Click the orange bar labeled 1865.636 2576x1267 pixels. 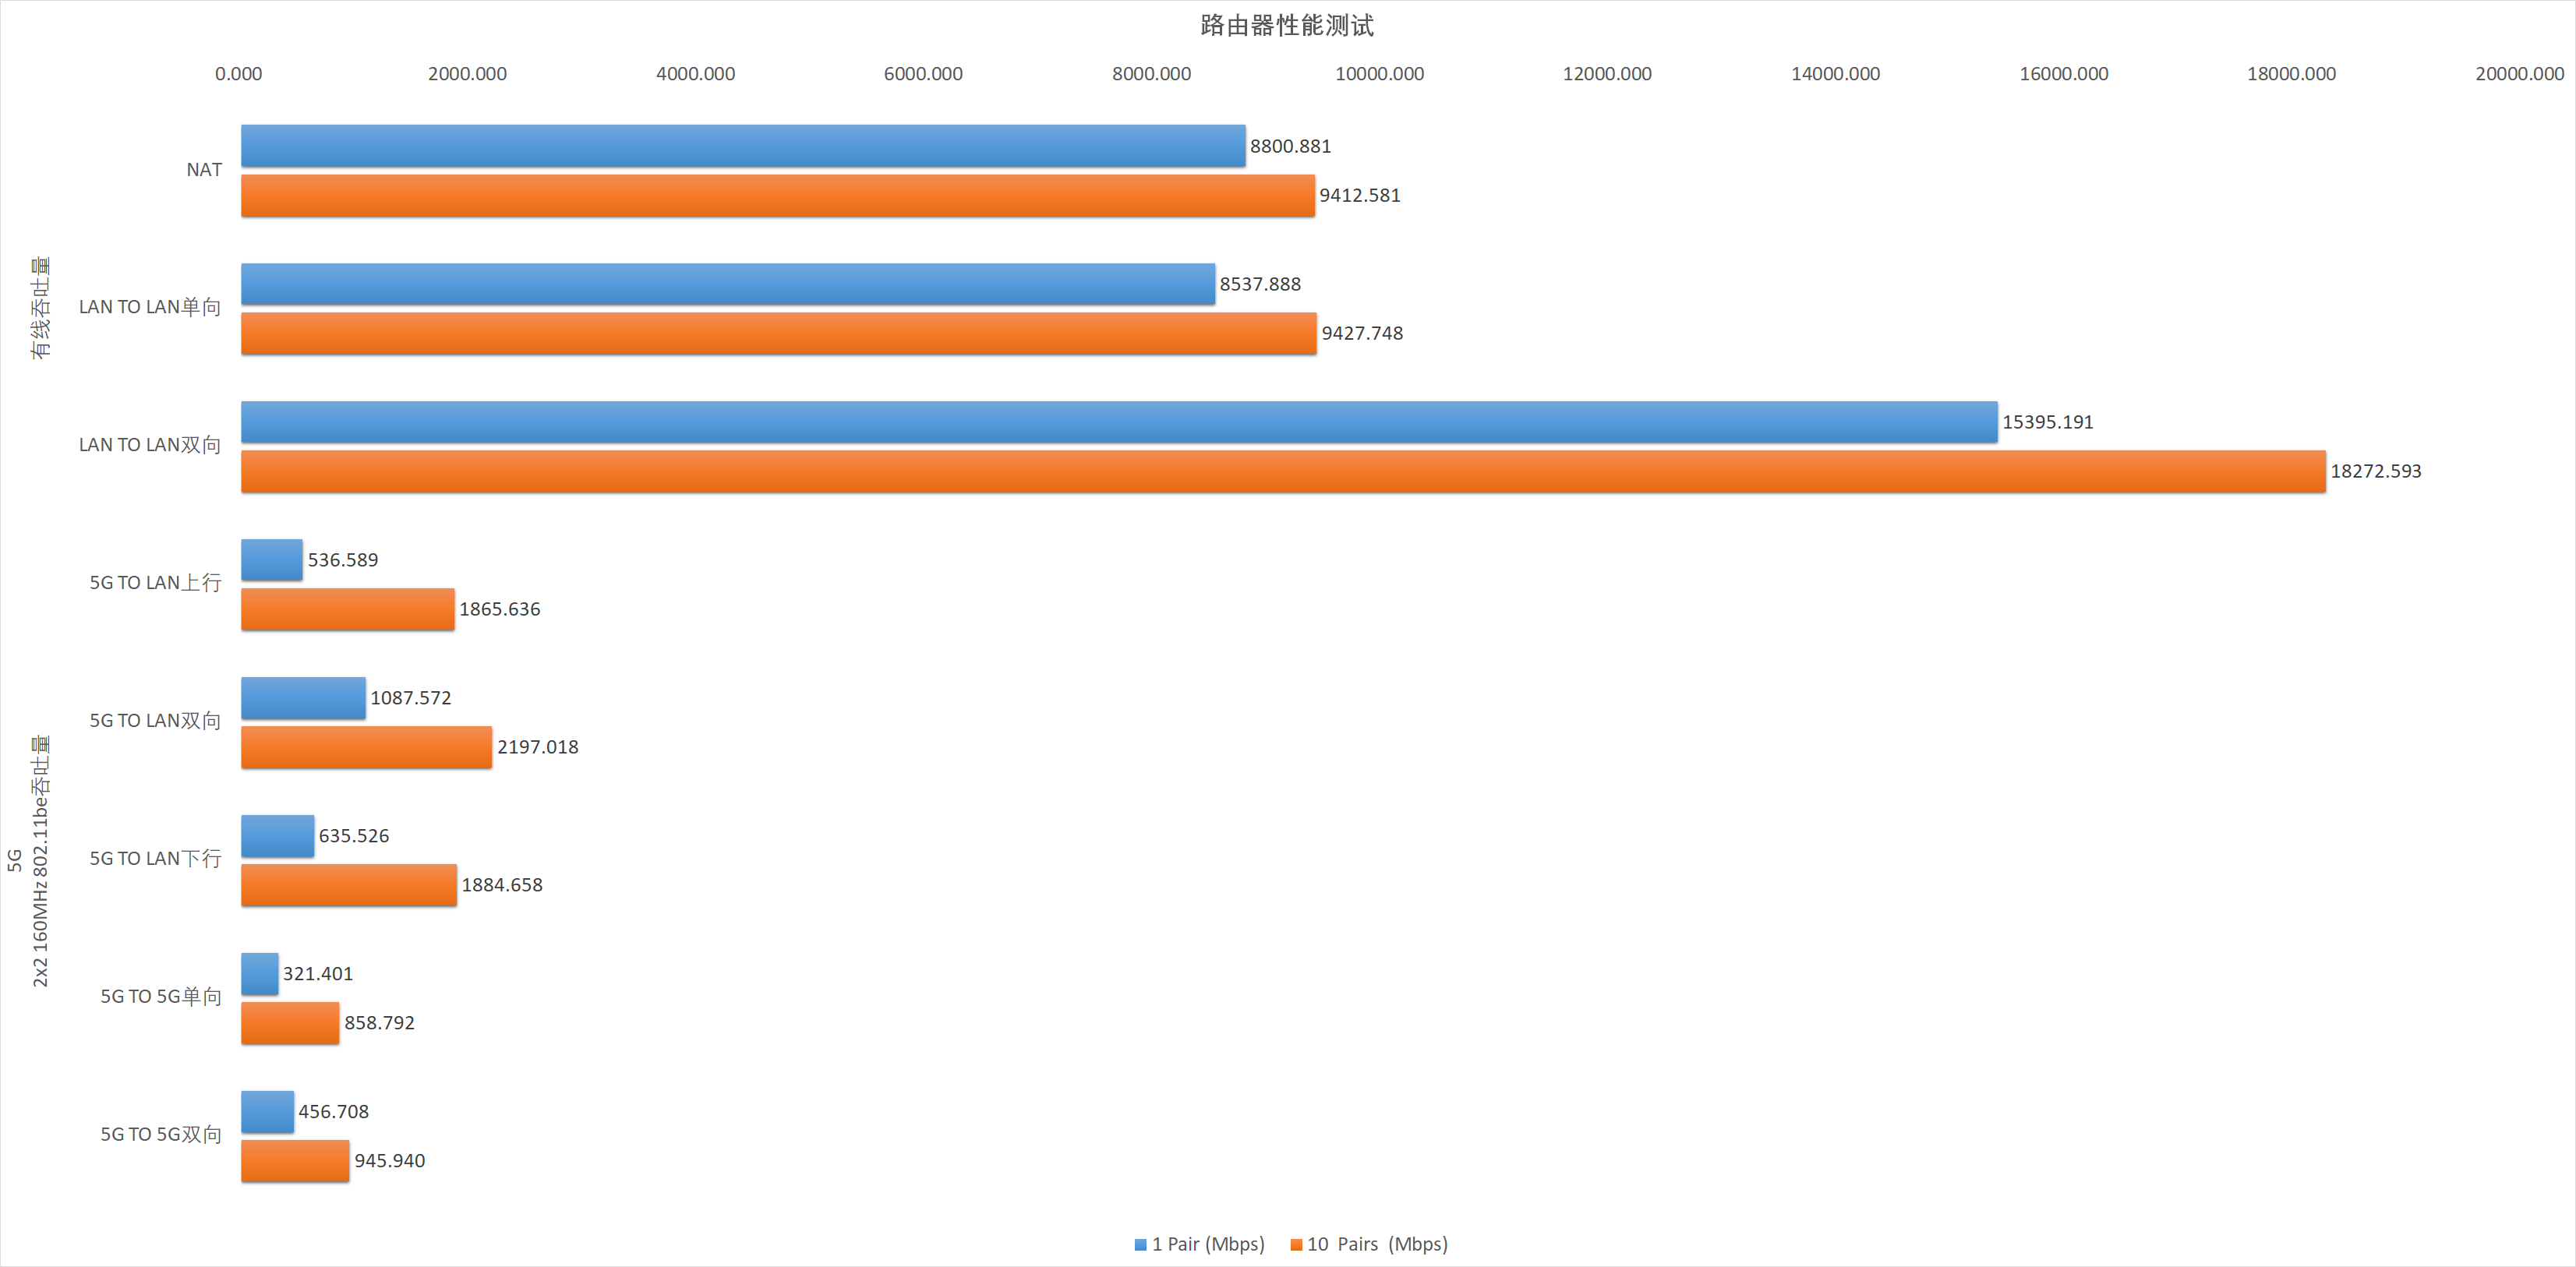pos(347,609)
